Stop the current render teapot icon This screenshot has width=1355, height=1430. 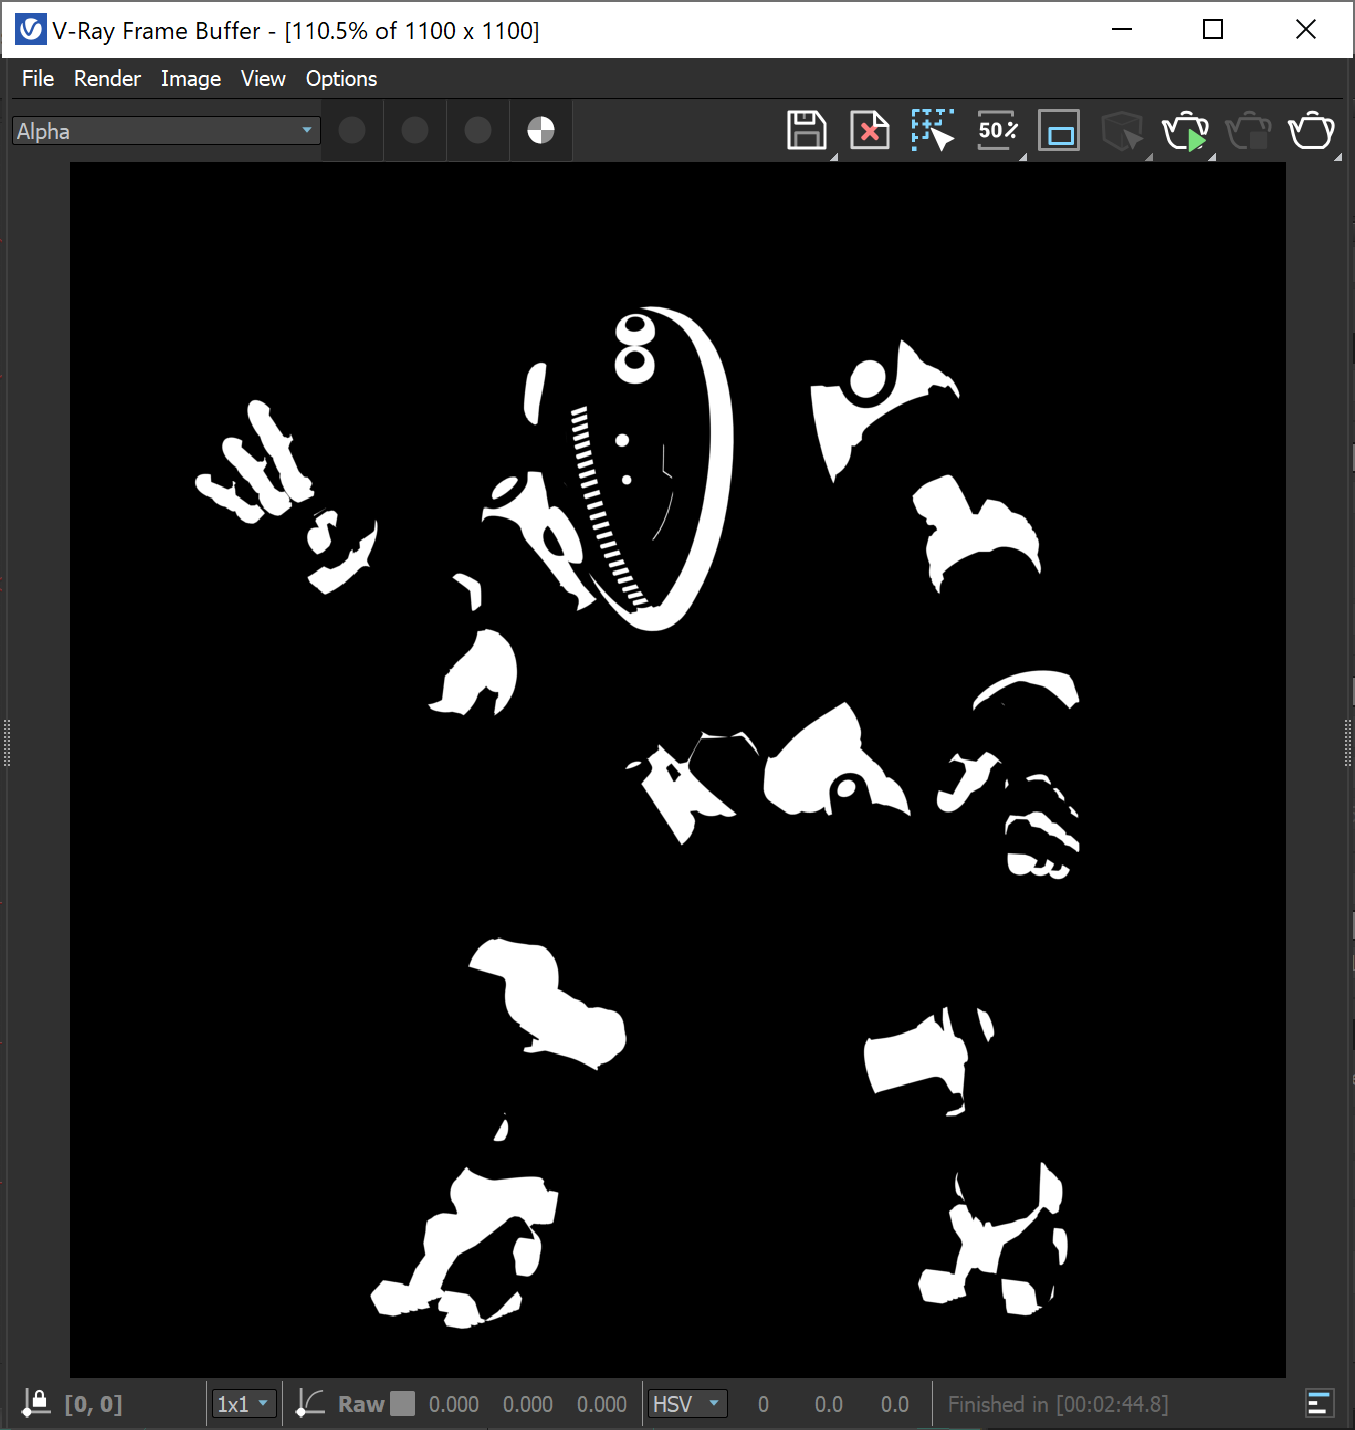coord(1248,130)
